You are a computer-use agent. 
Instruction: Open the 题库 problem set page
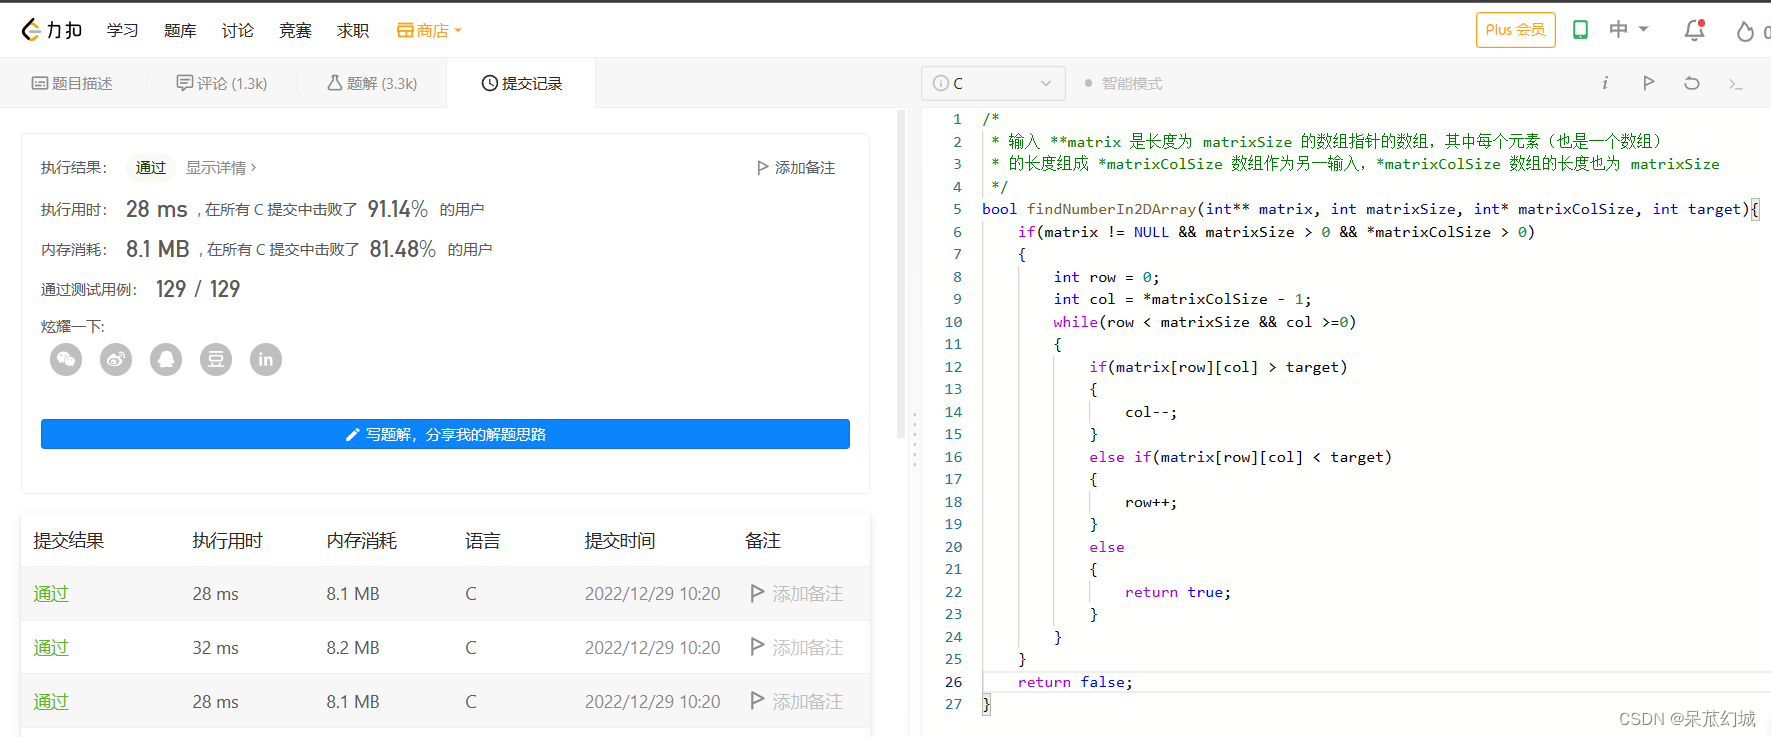pyautogui.click(x=180, y=31)
